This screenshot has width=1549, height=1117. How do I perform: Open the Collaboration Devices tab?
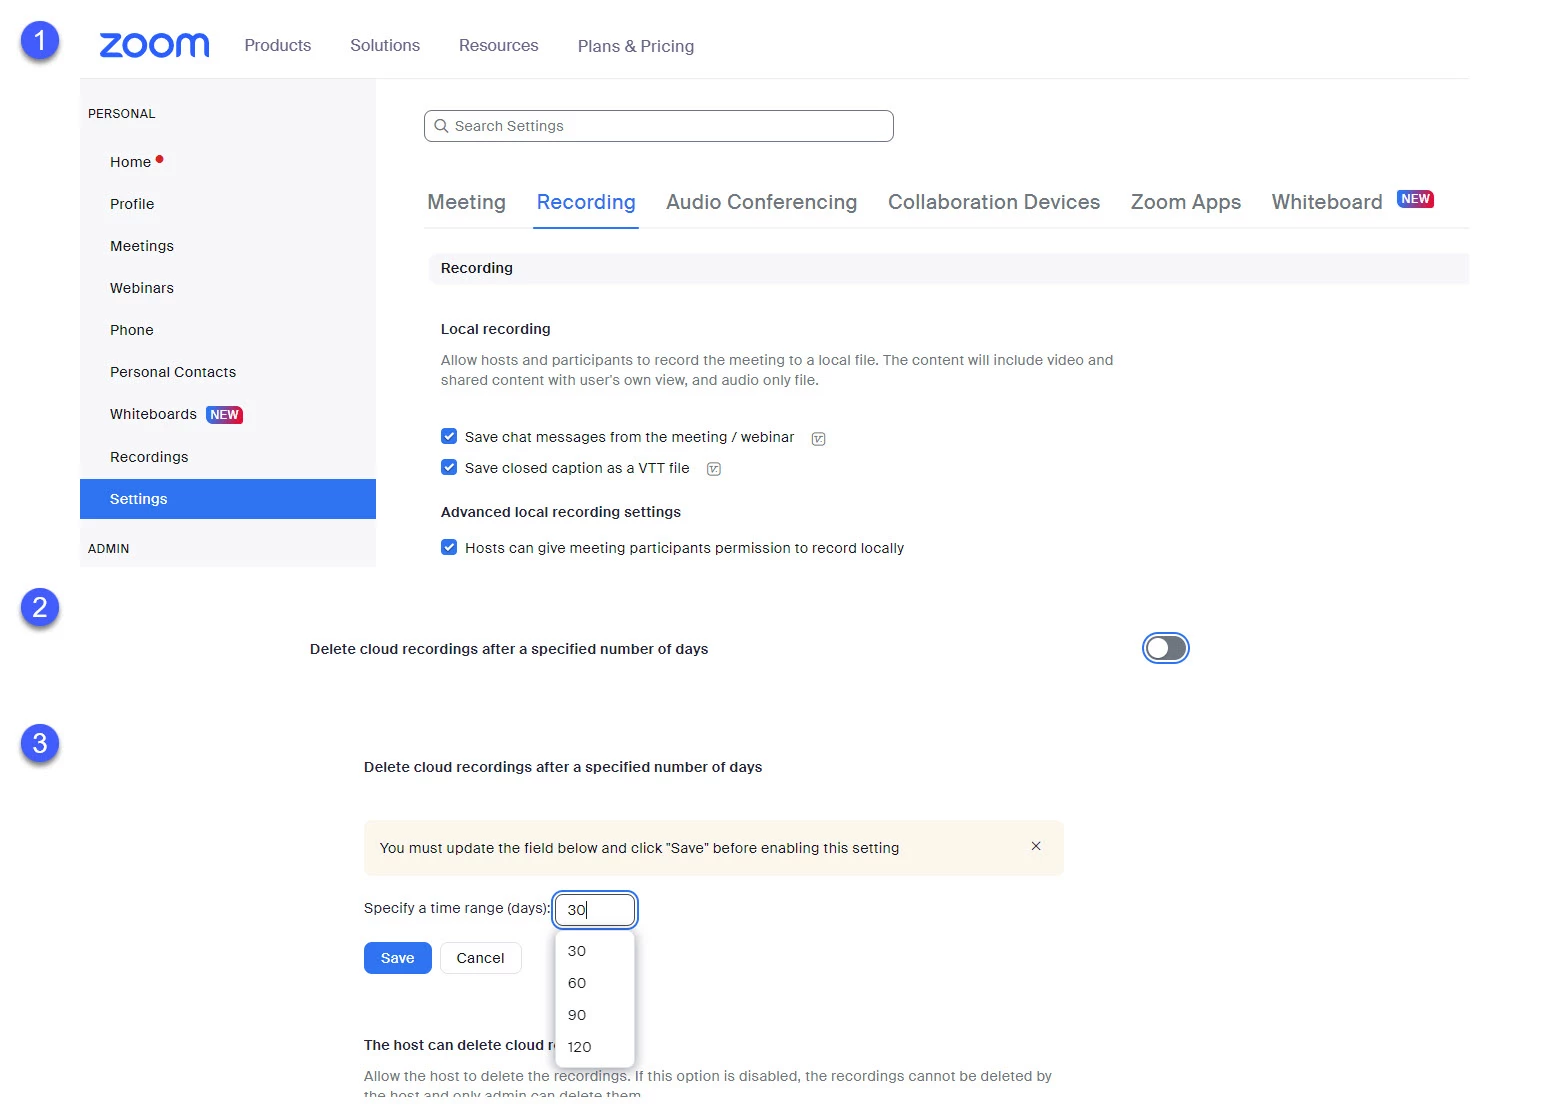(x=994, y=202)
